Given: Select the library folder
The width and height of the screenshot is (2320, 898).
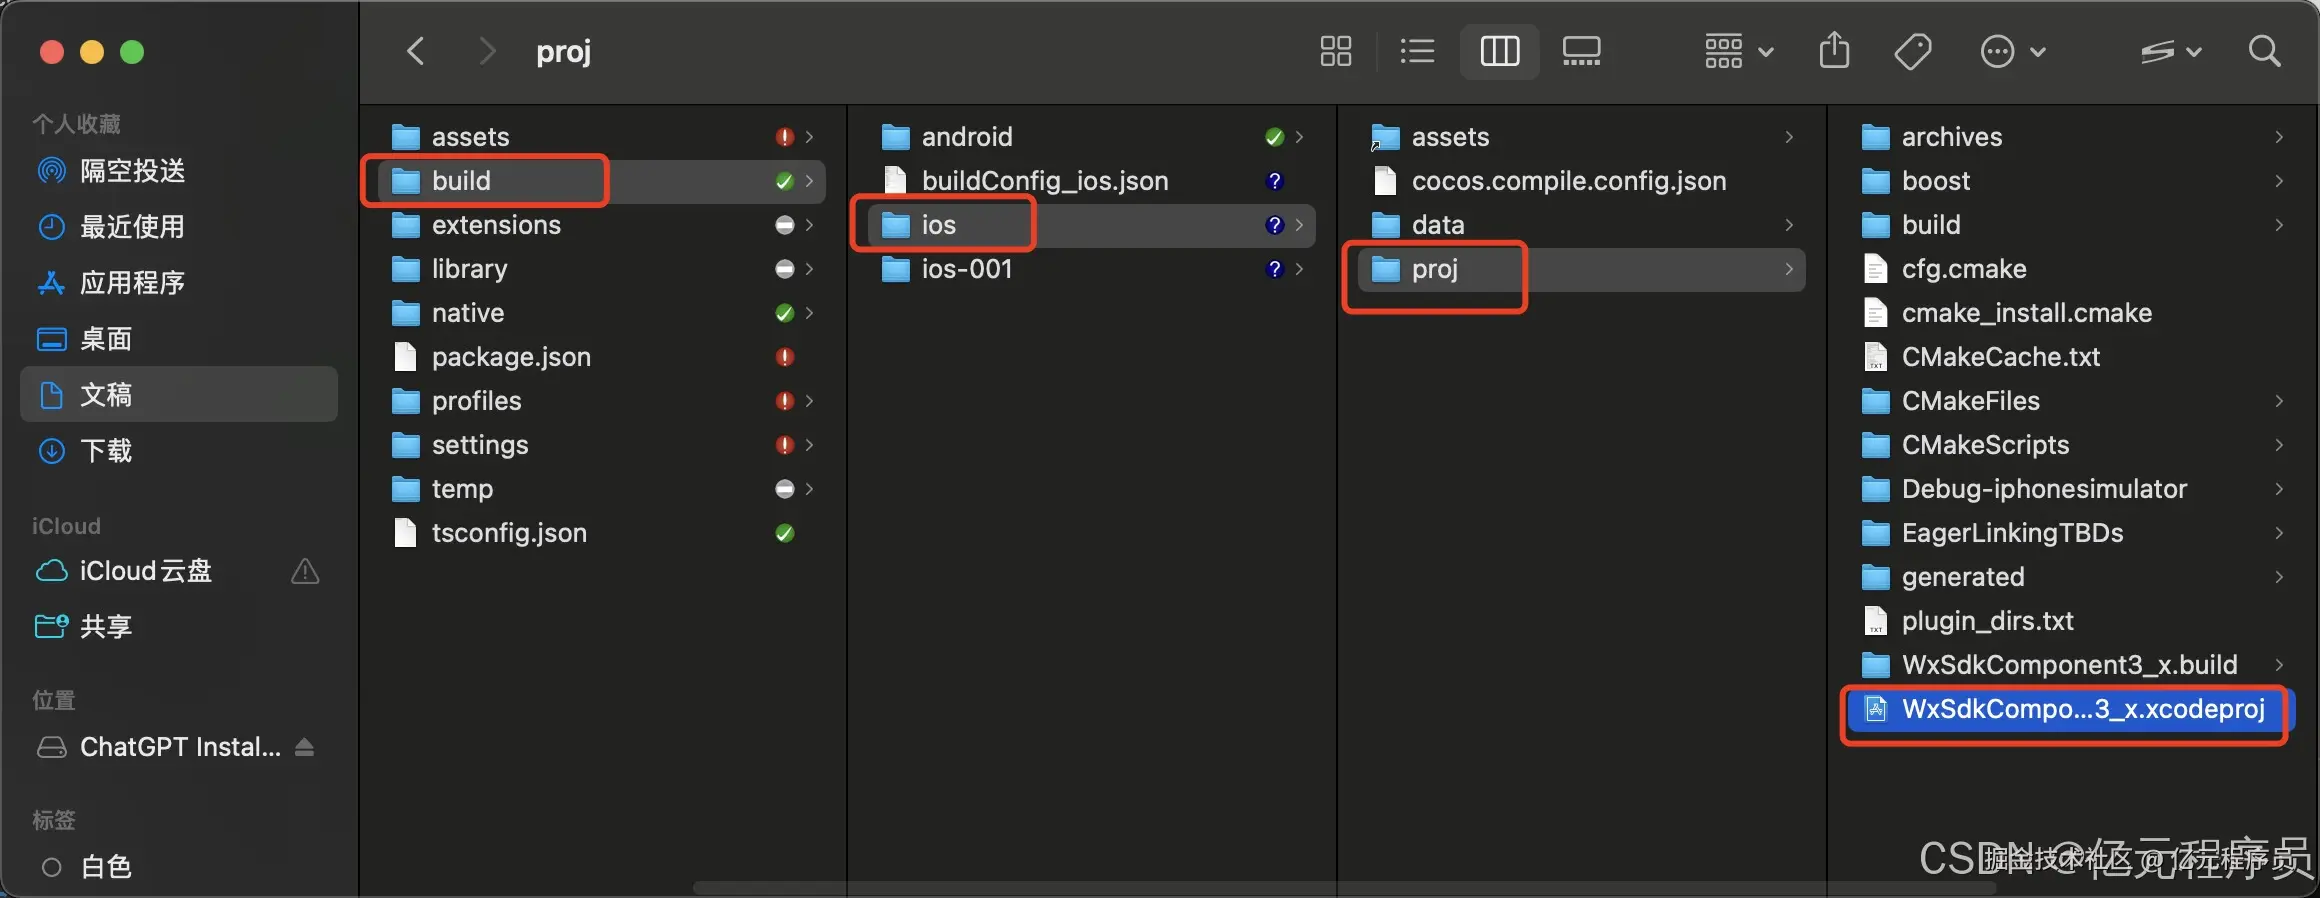Looking at the screenshot, I should click(x=600, y=269).
